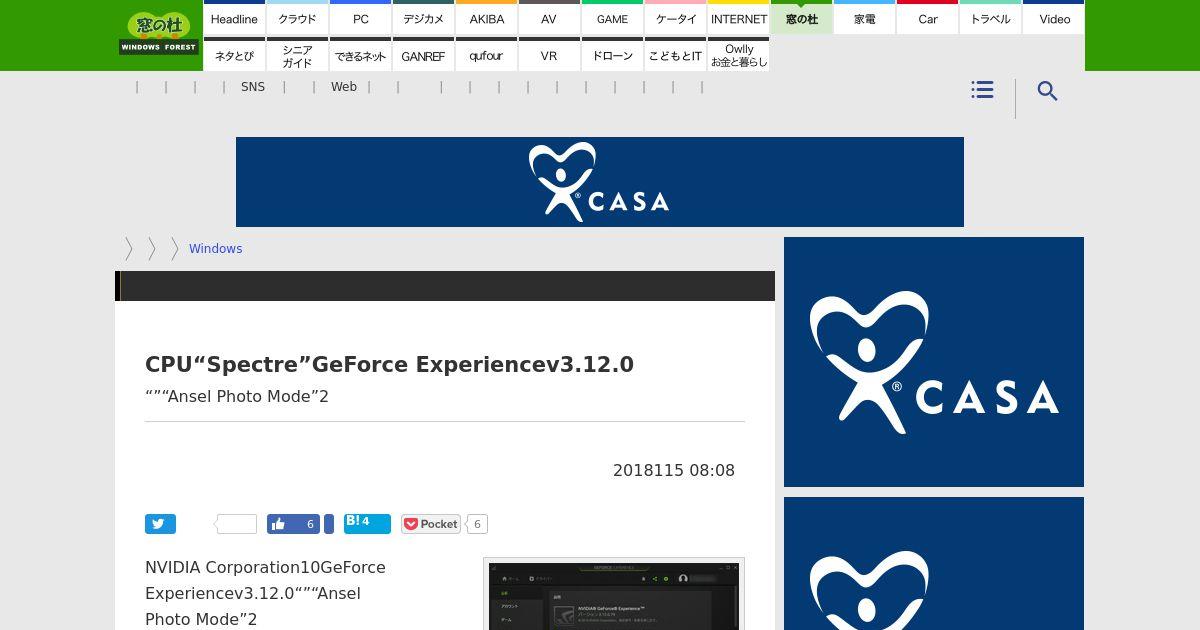Open the Headline tab
The image size is (1200, 630).
coord(234,18)
